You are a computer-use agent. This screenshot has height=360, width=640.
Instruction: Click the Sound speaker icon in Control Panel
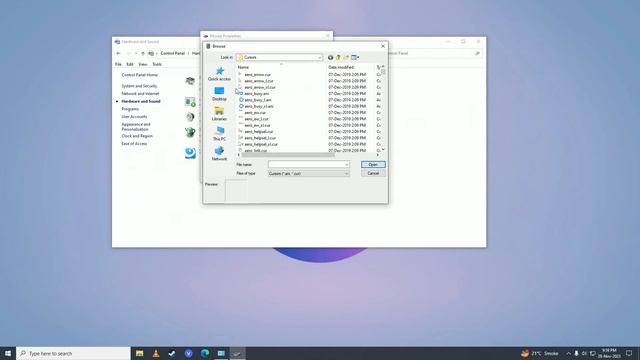(190, 117)
